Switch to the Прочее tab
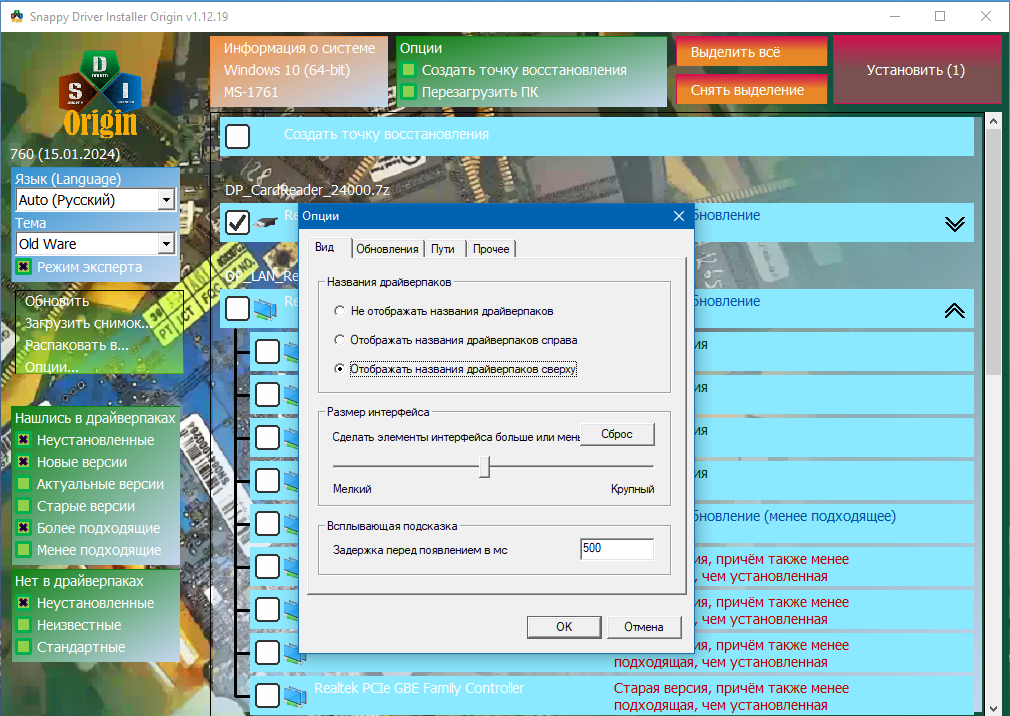 491,249
